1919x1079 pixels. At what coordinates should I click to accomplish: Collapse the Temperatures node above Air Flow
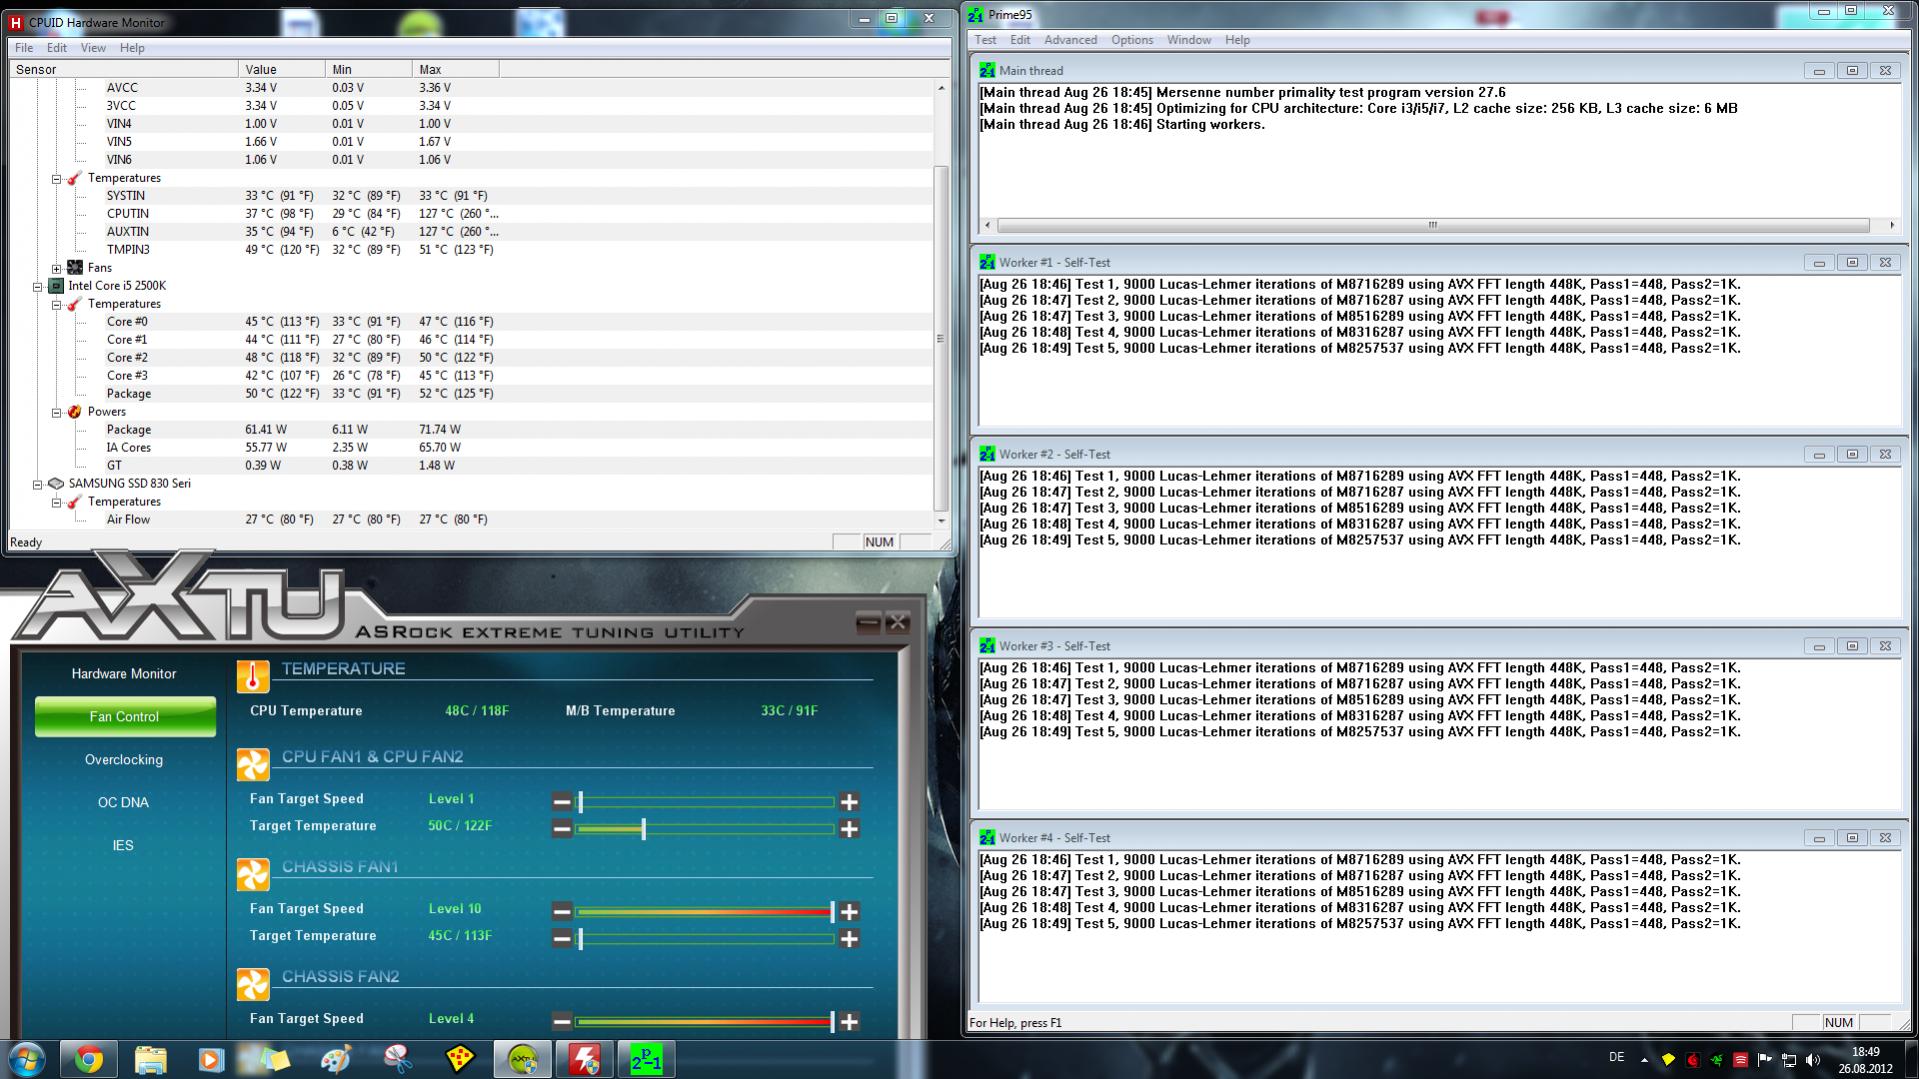(x=57, y=503)
